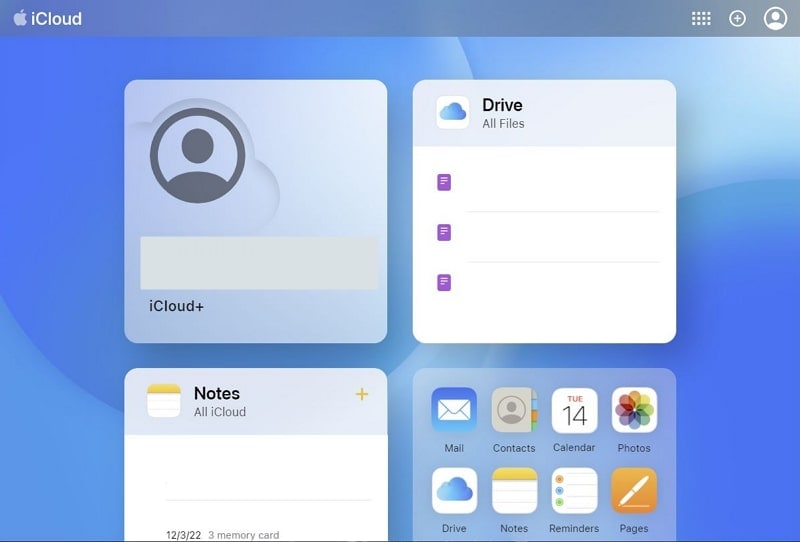Open the account profile icon in header
The image size is (800, 542).
[775, 18]
